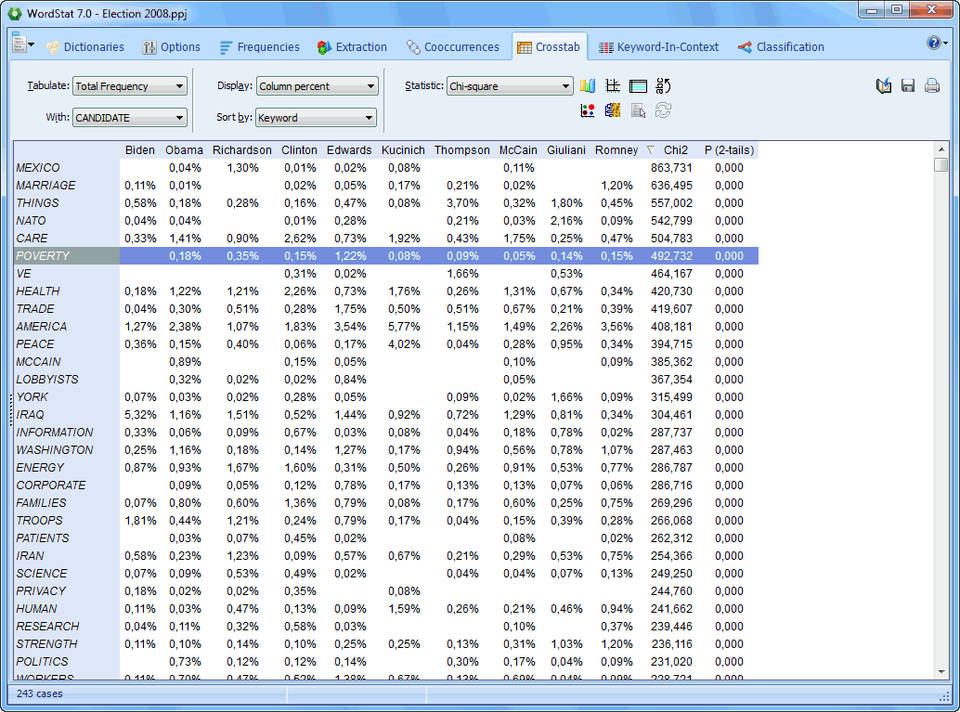Screen dimensions: 960x712
Task: Click the bar chart icon next to Statistic
Action: coord(588,86)
